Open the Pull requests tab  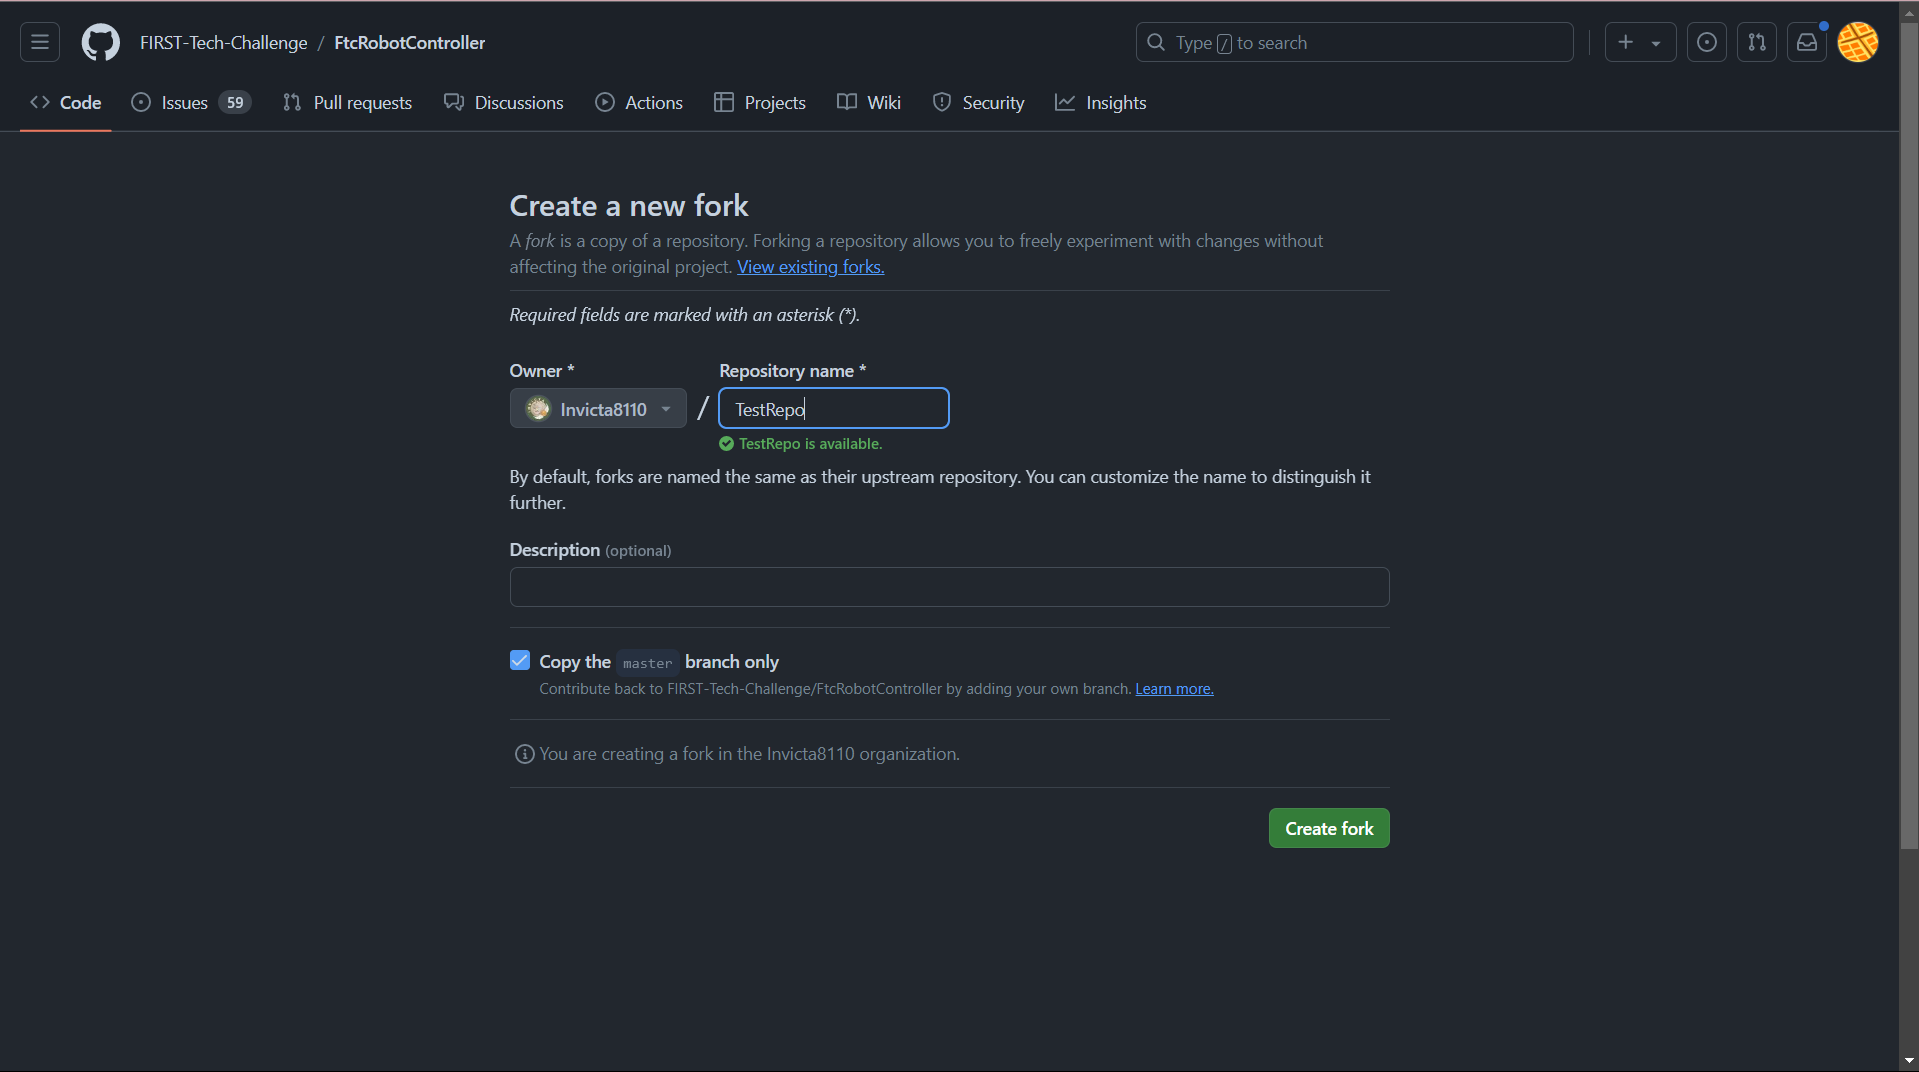tap(347, 102)
